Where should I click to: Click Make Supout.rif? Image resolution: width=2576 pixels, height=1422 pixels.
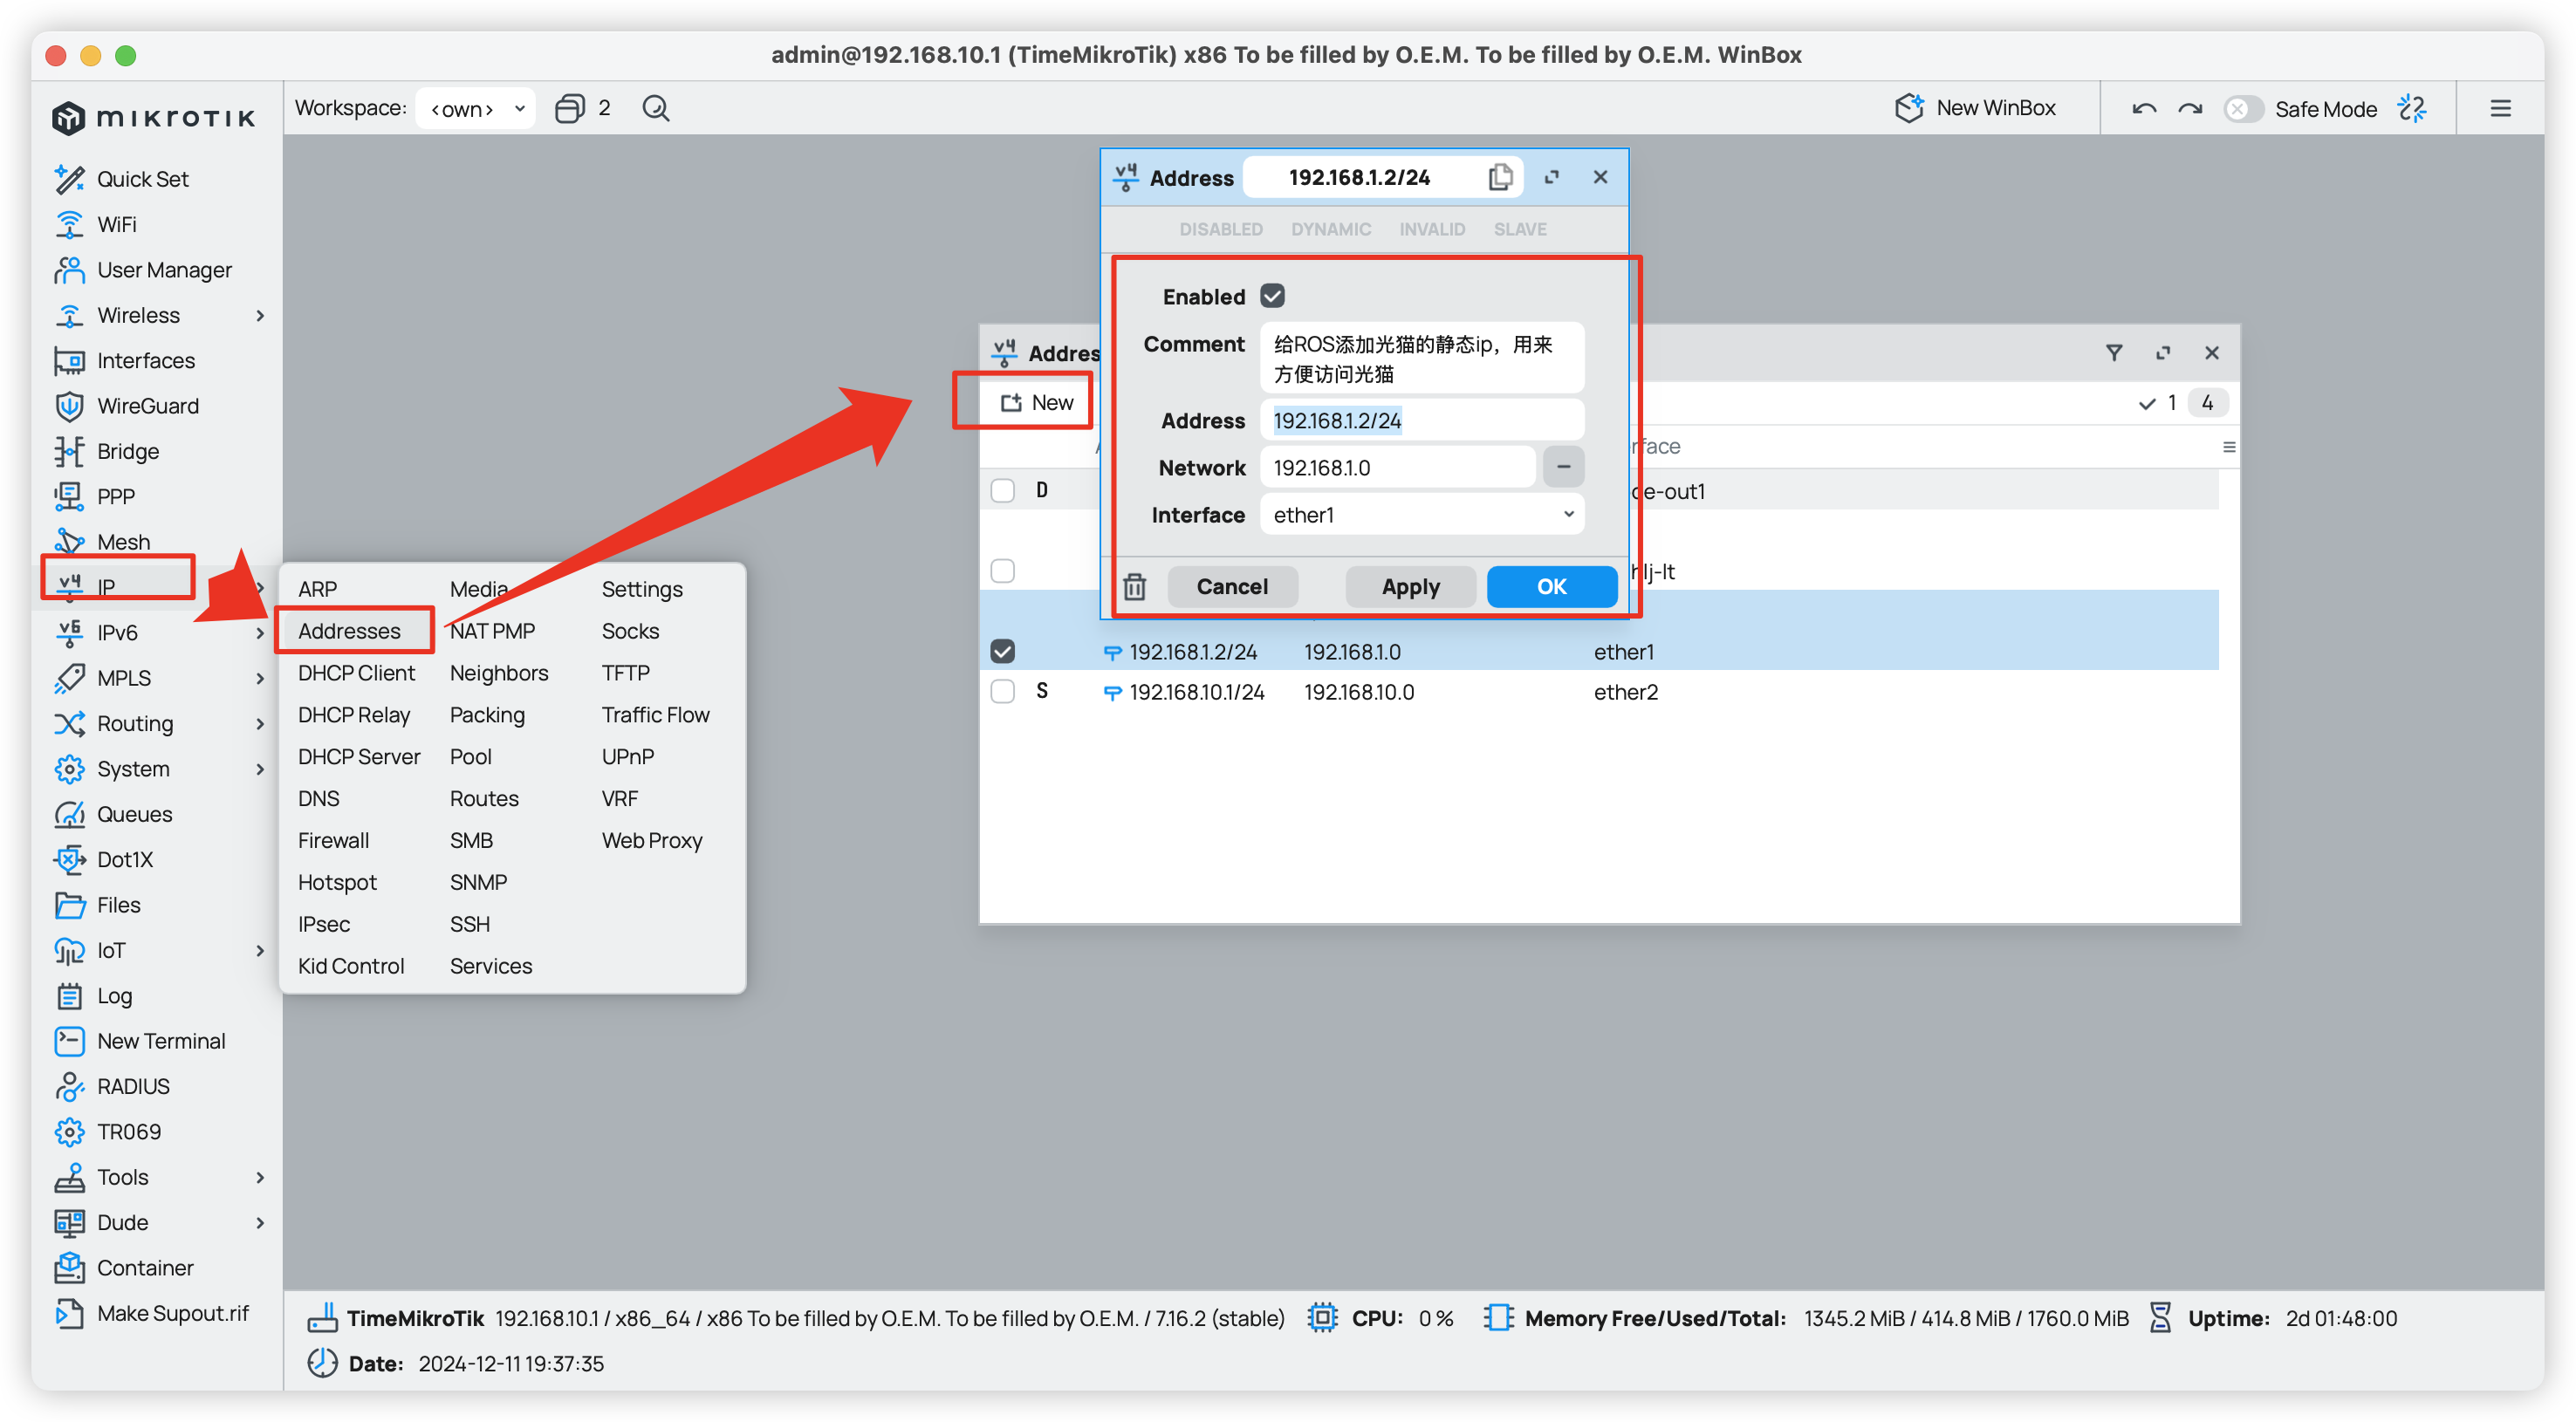coord(172,1312)
